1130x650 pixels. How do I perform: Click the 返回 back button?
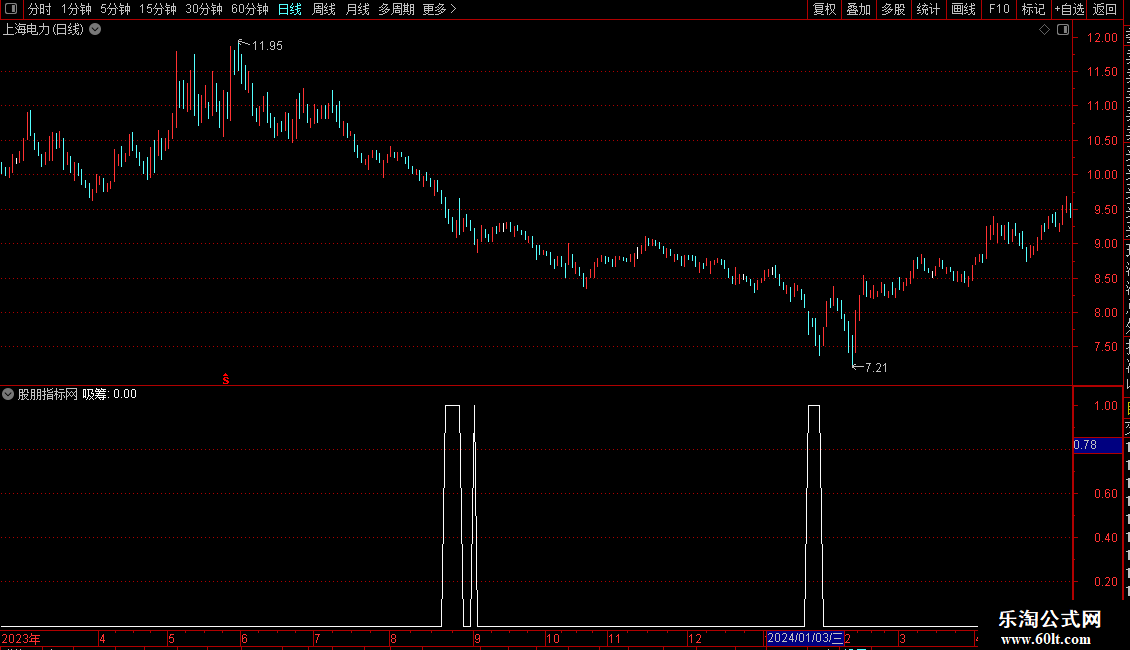[1104, 9]
